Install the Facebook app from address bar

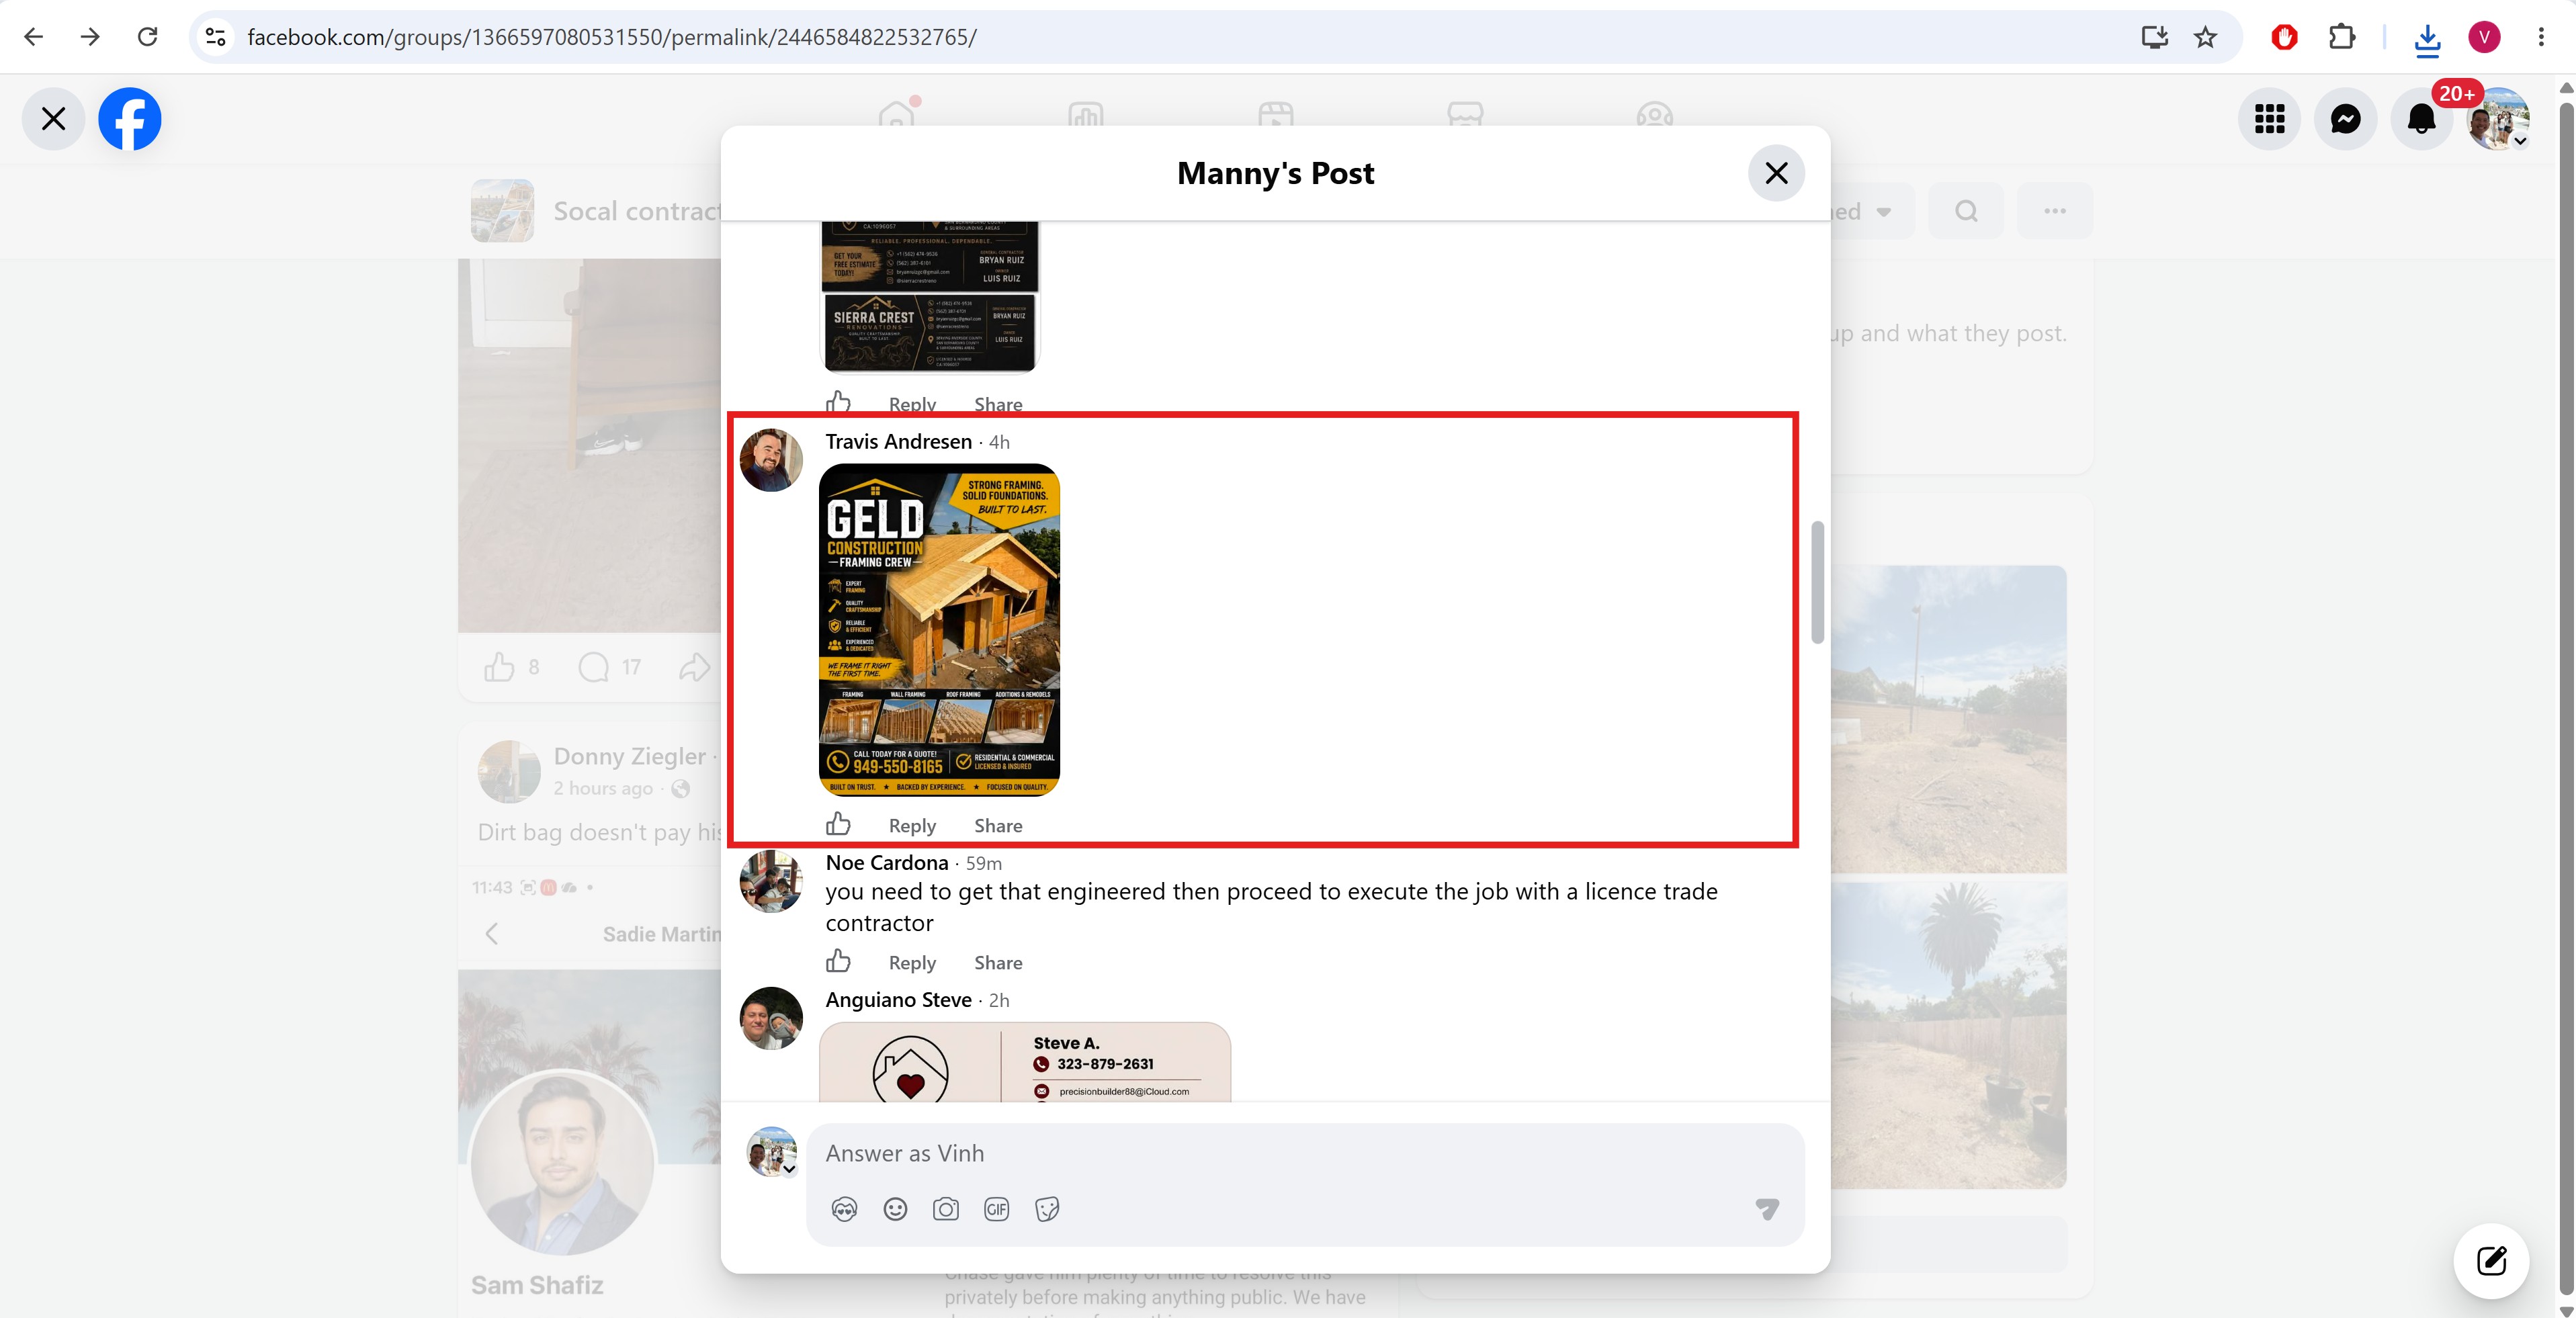coord(2154,37)
